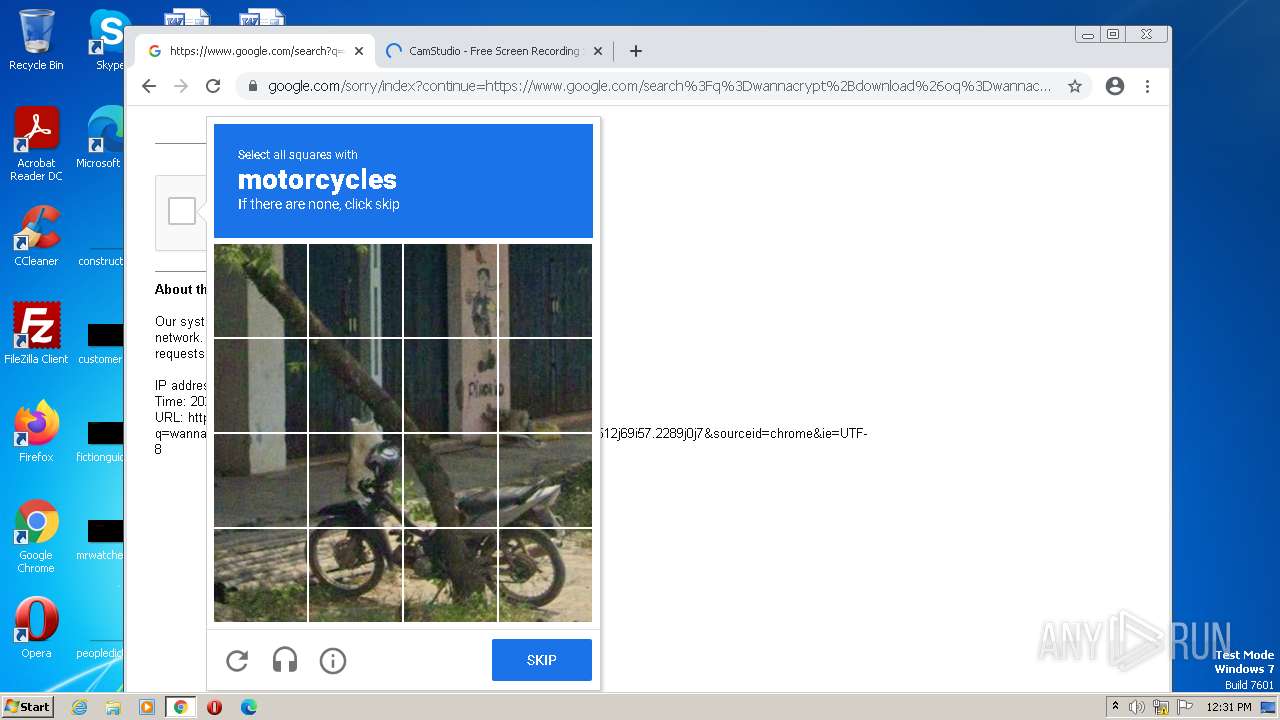
Task: Open Skype desktop shortcut
Action: pos(109,40)
